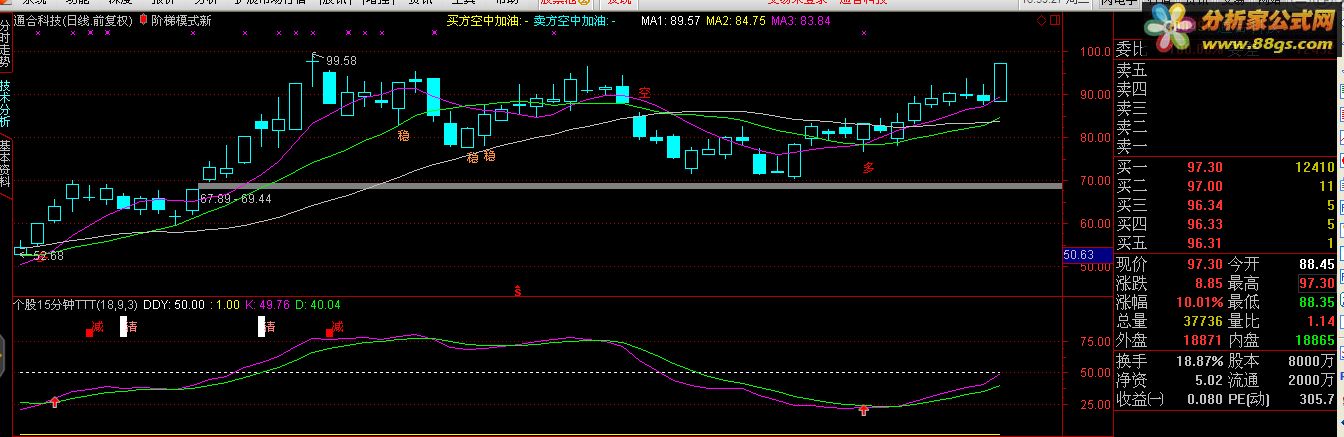Select the 买五 bid price 96.31
The height and width of the screenshot is (437, 1344).
1204,243
